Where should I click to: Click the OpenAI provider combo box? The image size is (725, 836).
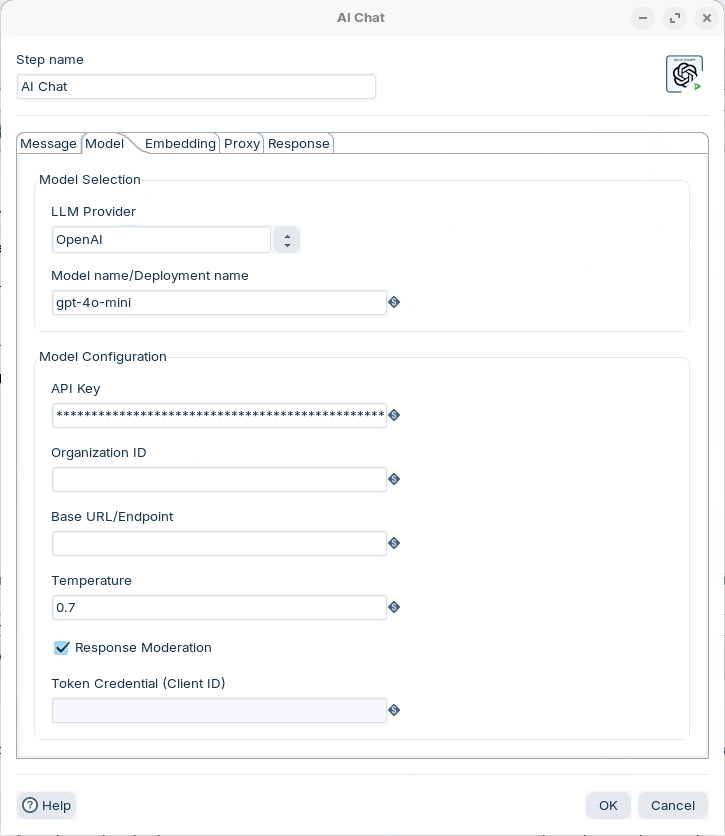pos(161,240)
